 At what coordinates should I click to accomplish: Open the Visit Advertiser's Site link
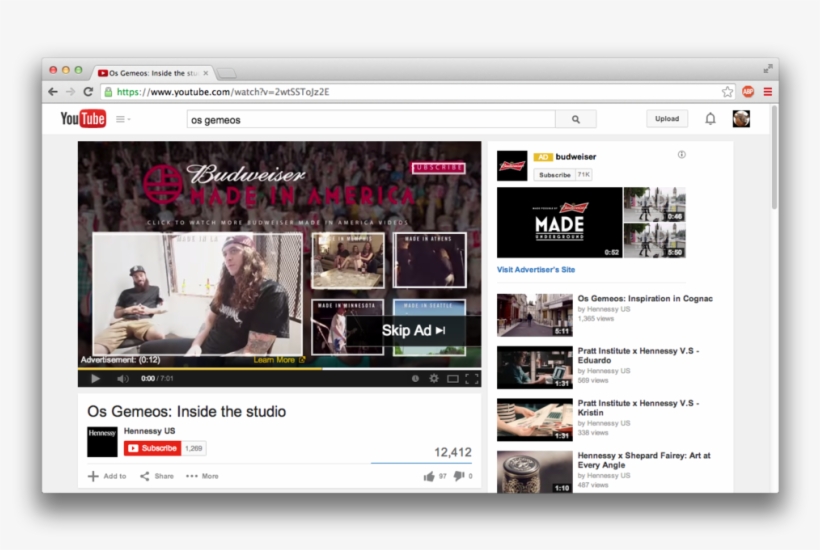pos(536,270)
